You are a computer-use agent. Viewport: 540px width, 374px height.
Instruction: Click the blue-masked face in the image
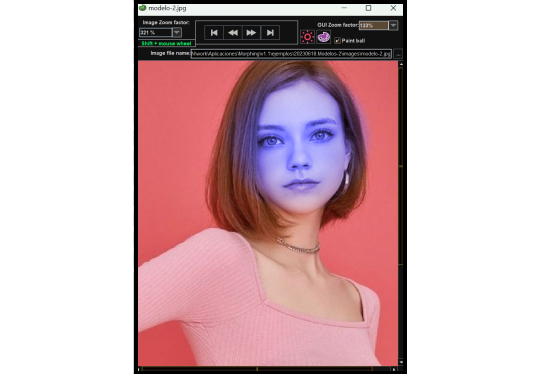coord(300,148)
